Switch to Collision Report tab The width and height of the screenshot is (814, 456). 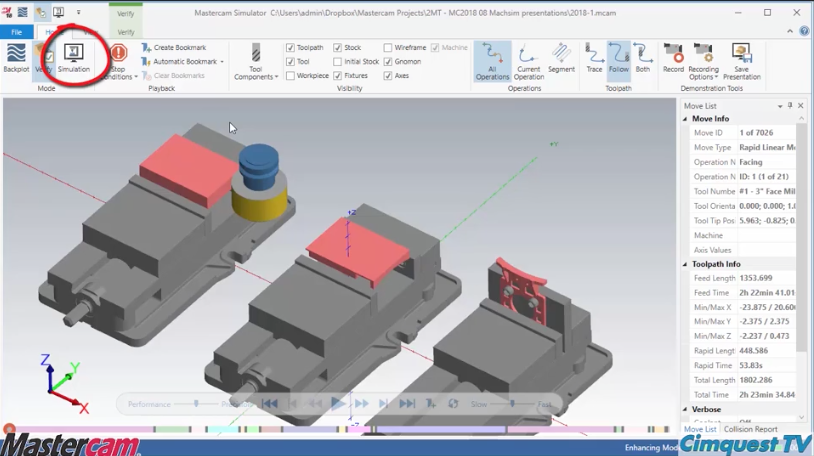tap(751, 429)
